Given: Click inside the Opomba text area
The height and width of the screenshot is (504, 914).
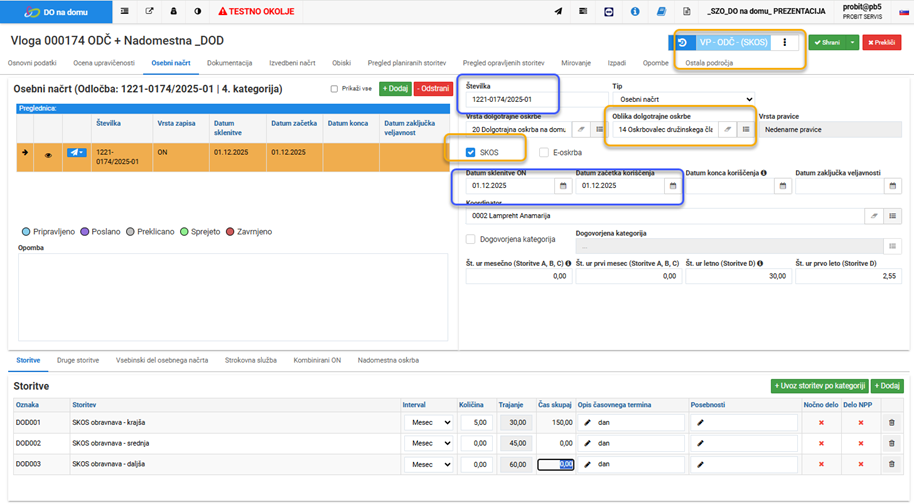Looking at the screenshot, I should (233, 297).
